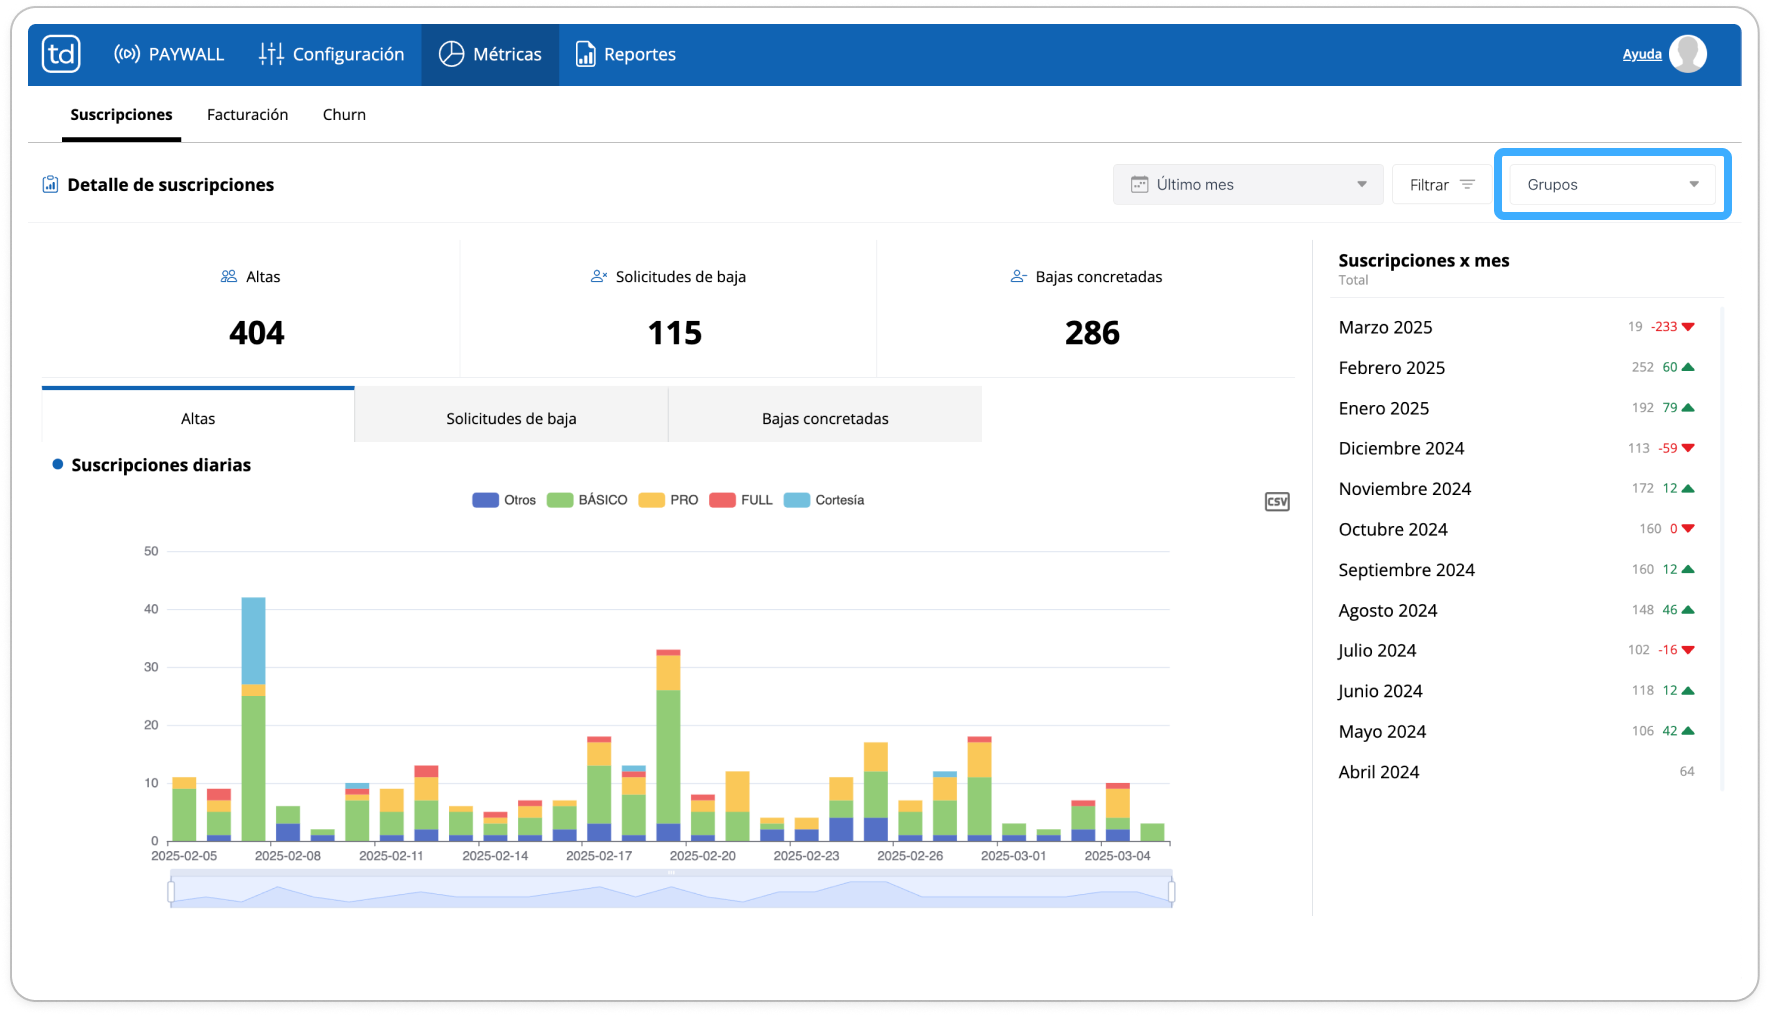Open the Reportes section
The height and width of the screenshot is (1016, 1770).
626,54
